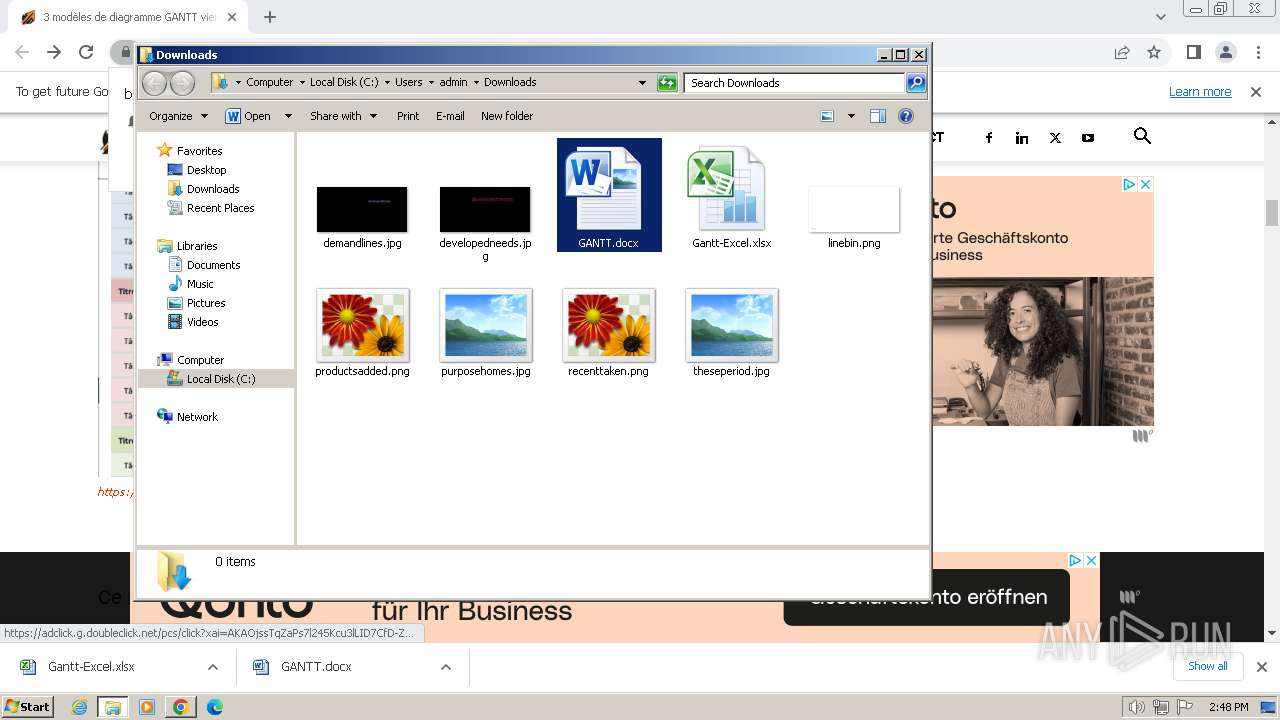
Task: Open Chrome profile avatar
Action: pos(1226,52)
